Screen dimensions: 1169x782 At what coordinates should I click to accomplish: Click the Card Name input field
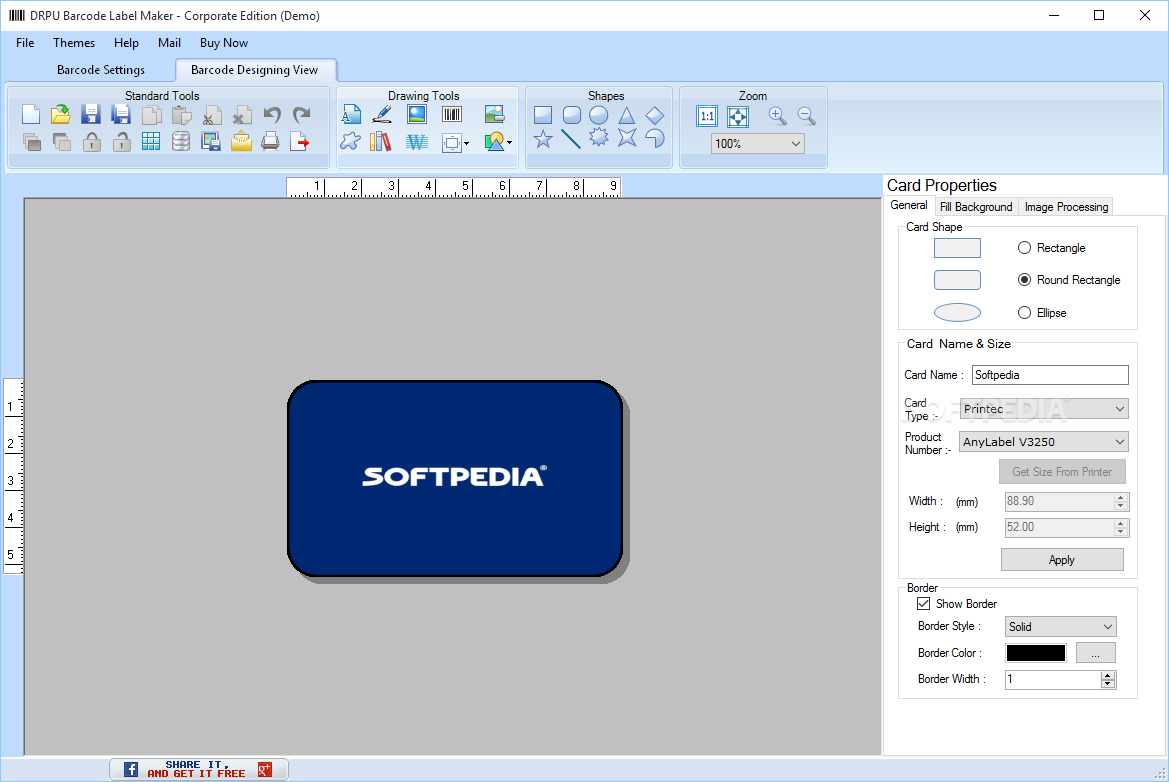point(1050,375)
